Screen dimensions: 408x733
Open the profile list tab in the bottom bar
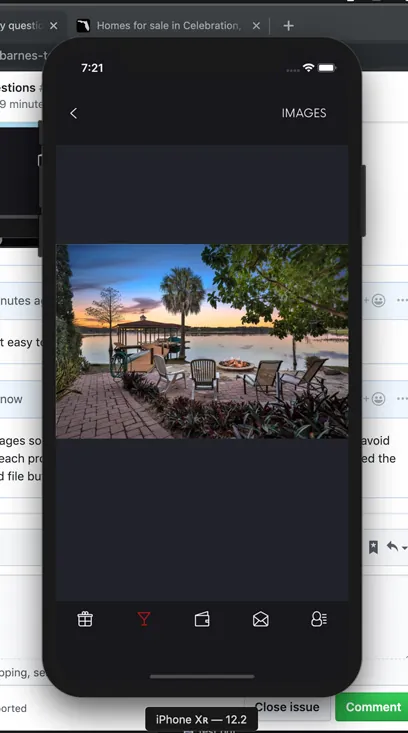319,619
